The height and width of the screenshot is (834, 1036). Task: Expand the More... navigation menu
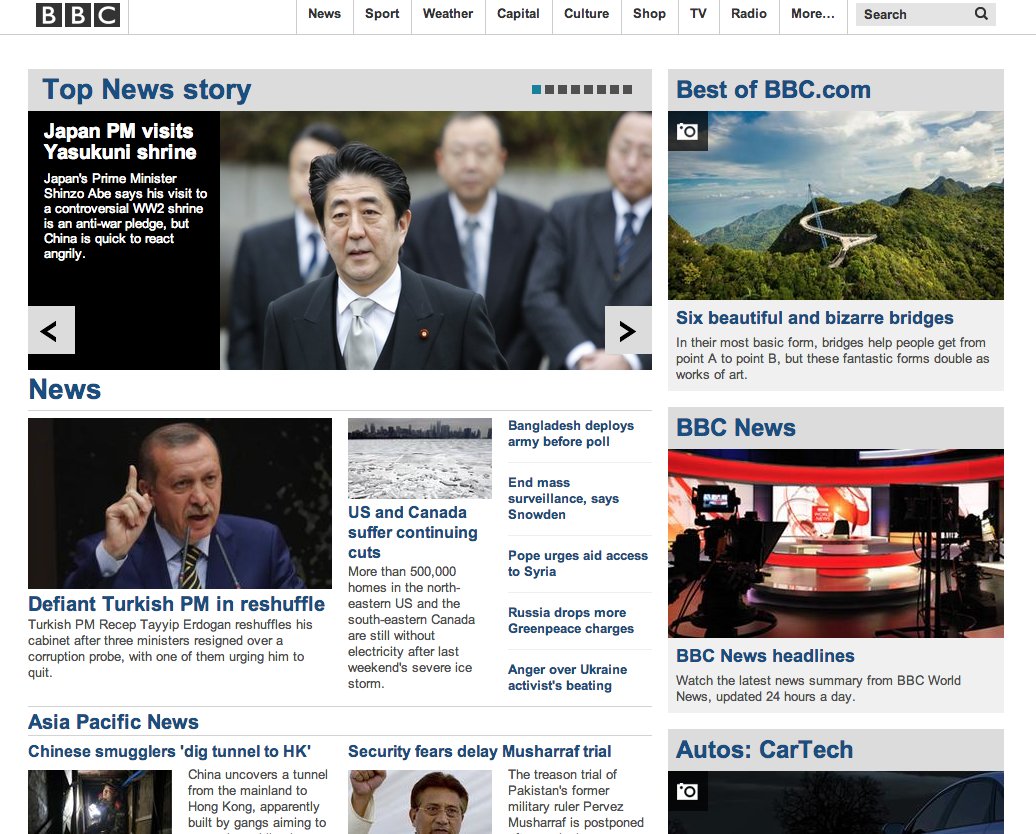[813, 14]
